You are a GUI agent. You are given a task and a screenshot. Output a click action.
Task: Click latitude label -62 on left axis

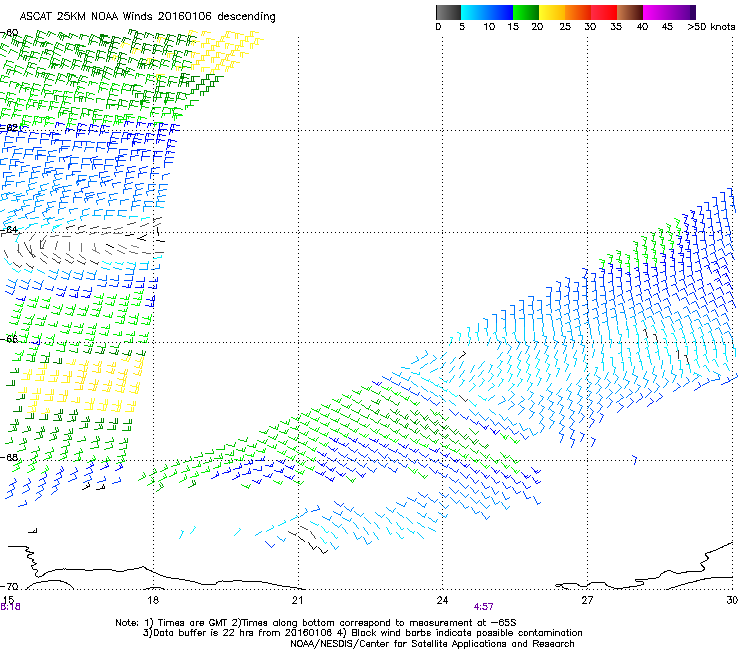click(9, 128)
